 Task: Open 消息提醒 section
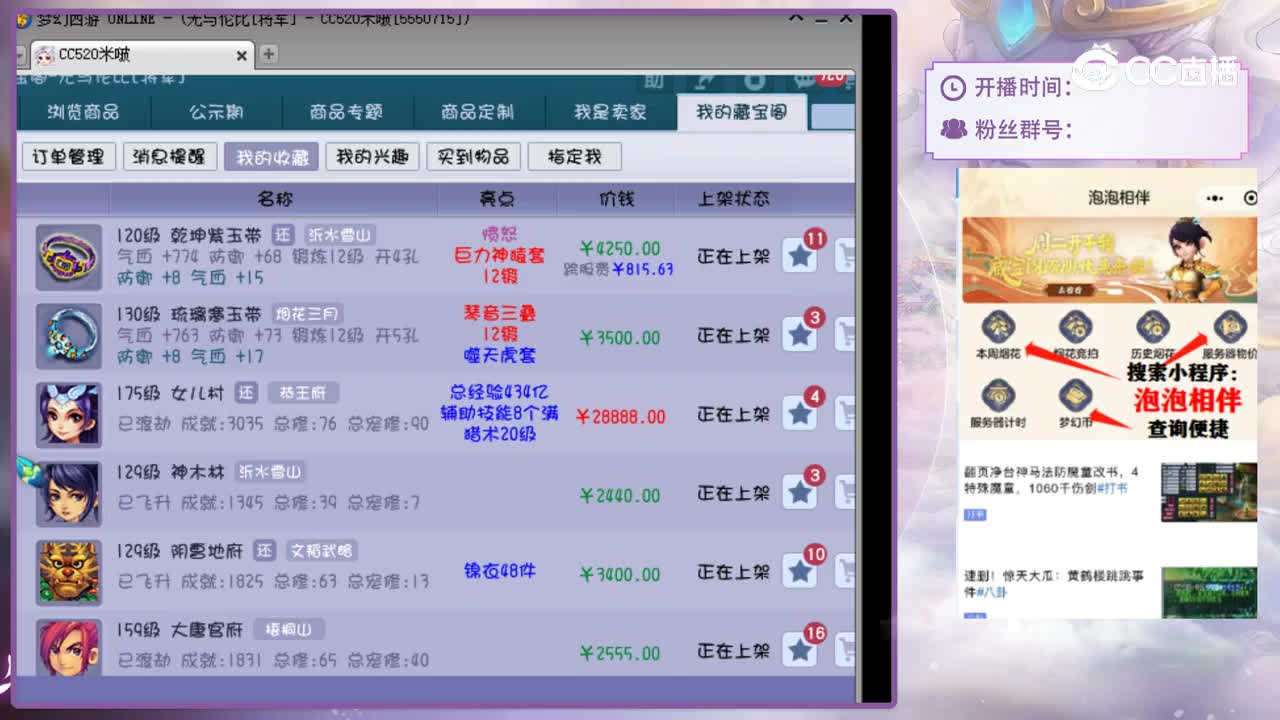pyautogui.click(x=169, y=156)
